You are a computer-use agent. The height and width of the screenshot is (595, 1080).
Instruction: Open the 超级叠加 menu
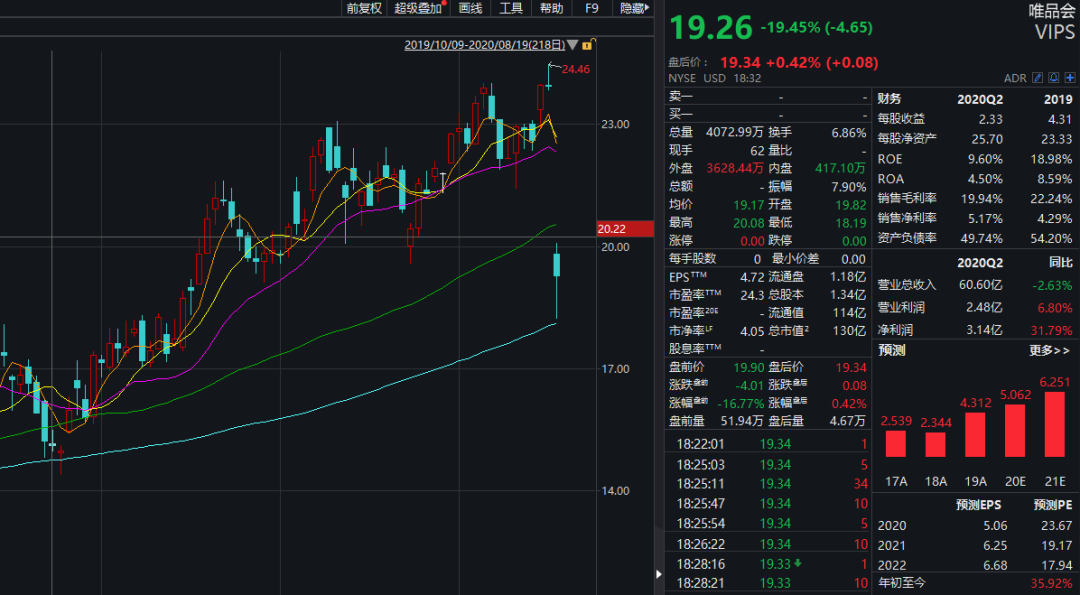(x=418, y=8)
